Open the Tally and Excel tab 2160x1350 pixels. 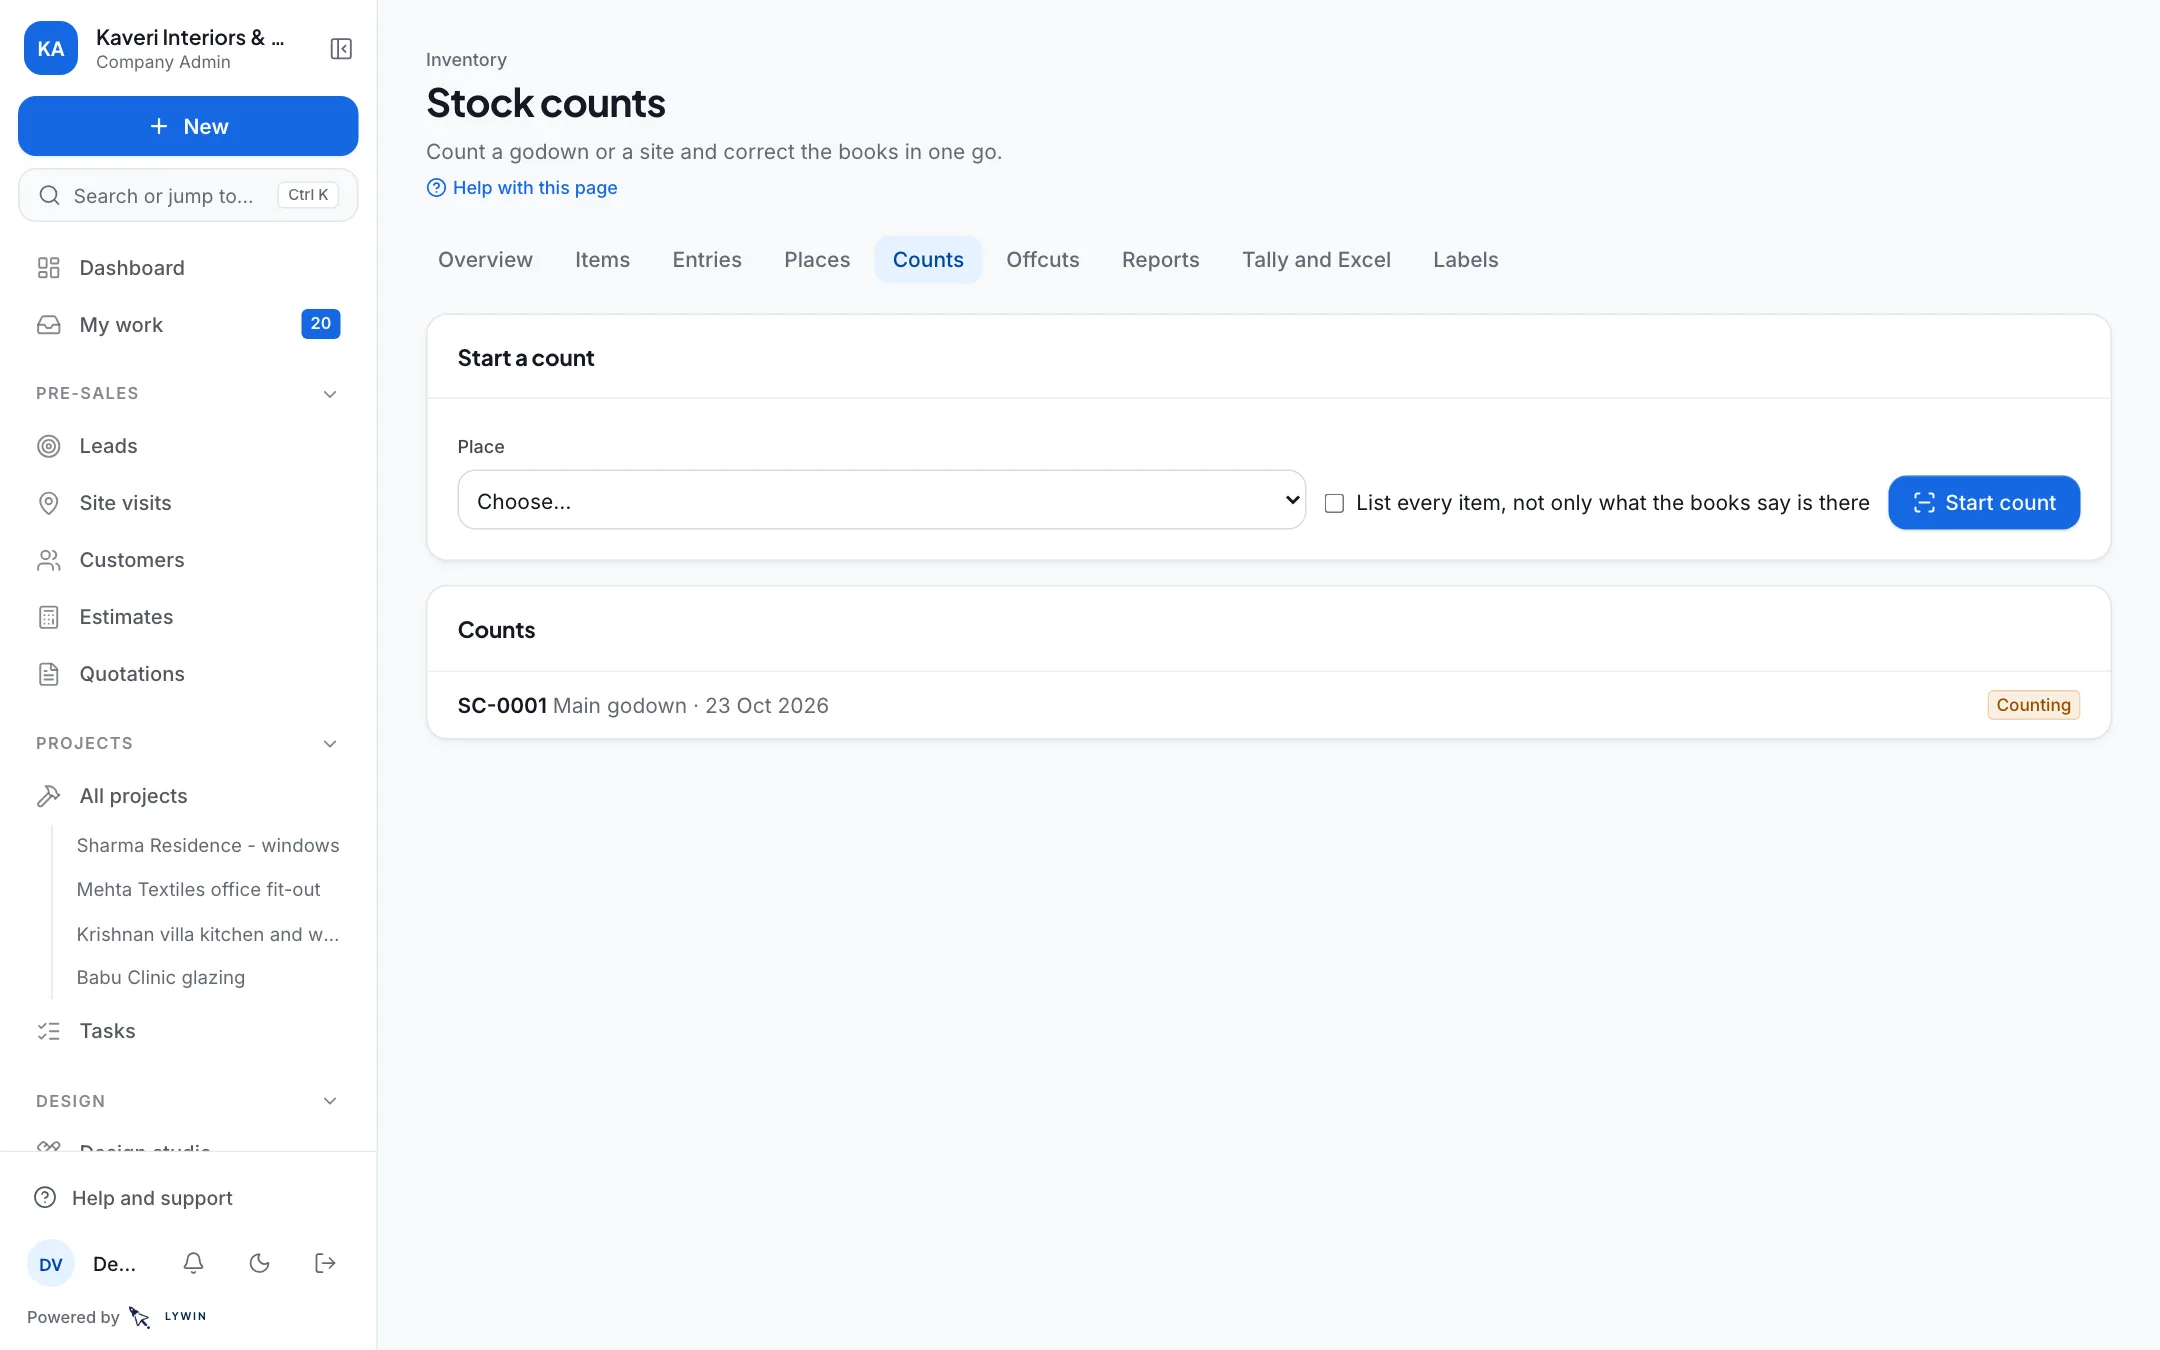(1316, 260)
